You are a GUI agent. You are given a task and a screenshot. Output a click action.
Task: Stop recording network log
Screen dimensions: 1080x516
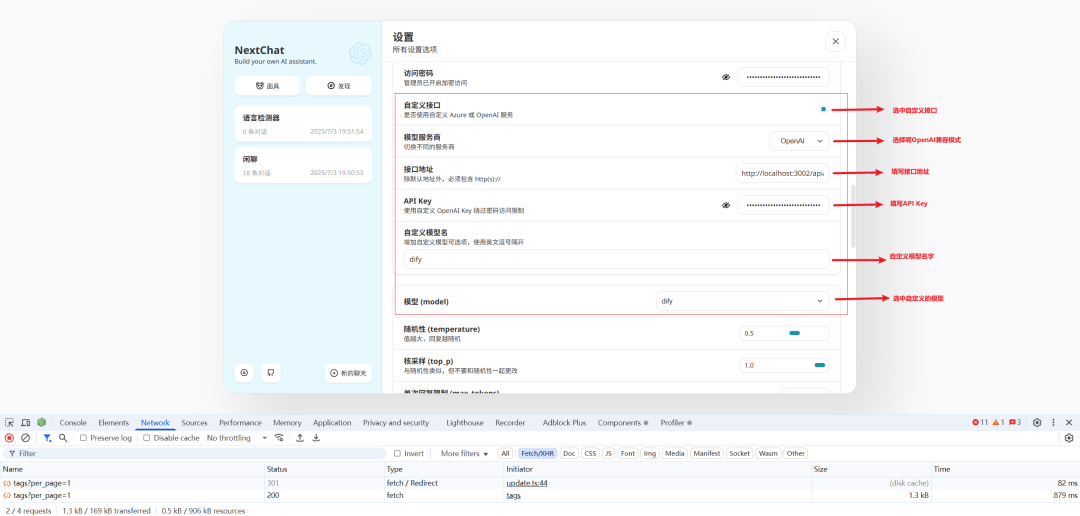(9, 437)
